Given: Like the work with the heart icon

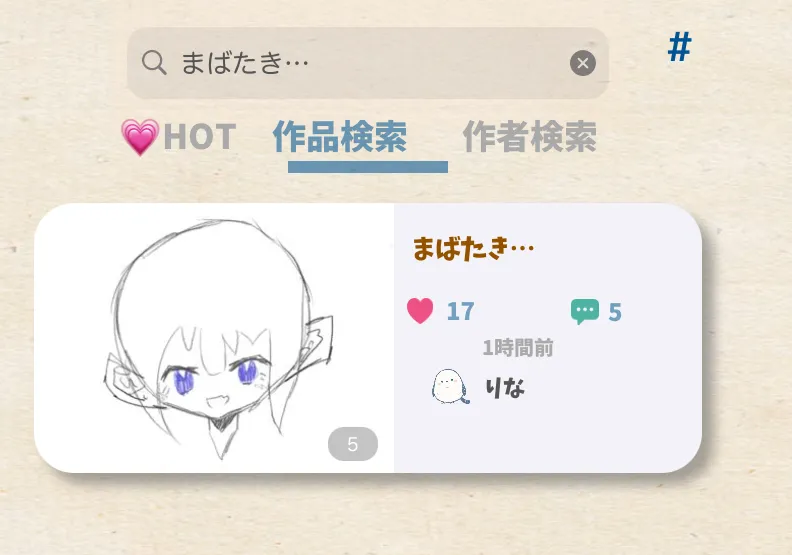Looking at the screenshot, I should (x=420, y=311).
